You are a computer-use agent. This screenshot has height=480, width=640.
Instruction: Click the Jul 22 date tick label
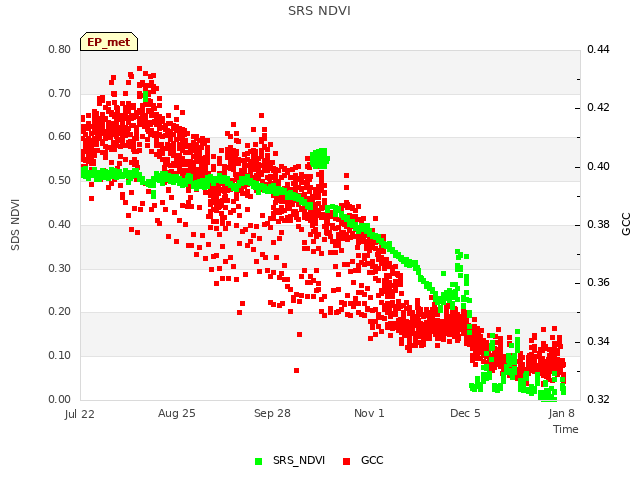pyautogui.click(x=80, y=414)
